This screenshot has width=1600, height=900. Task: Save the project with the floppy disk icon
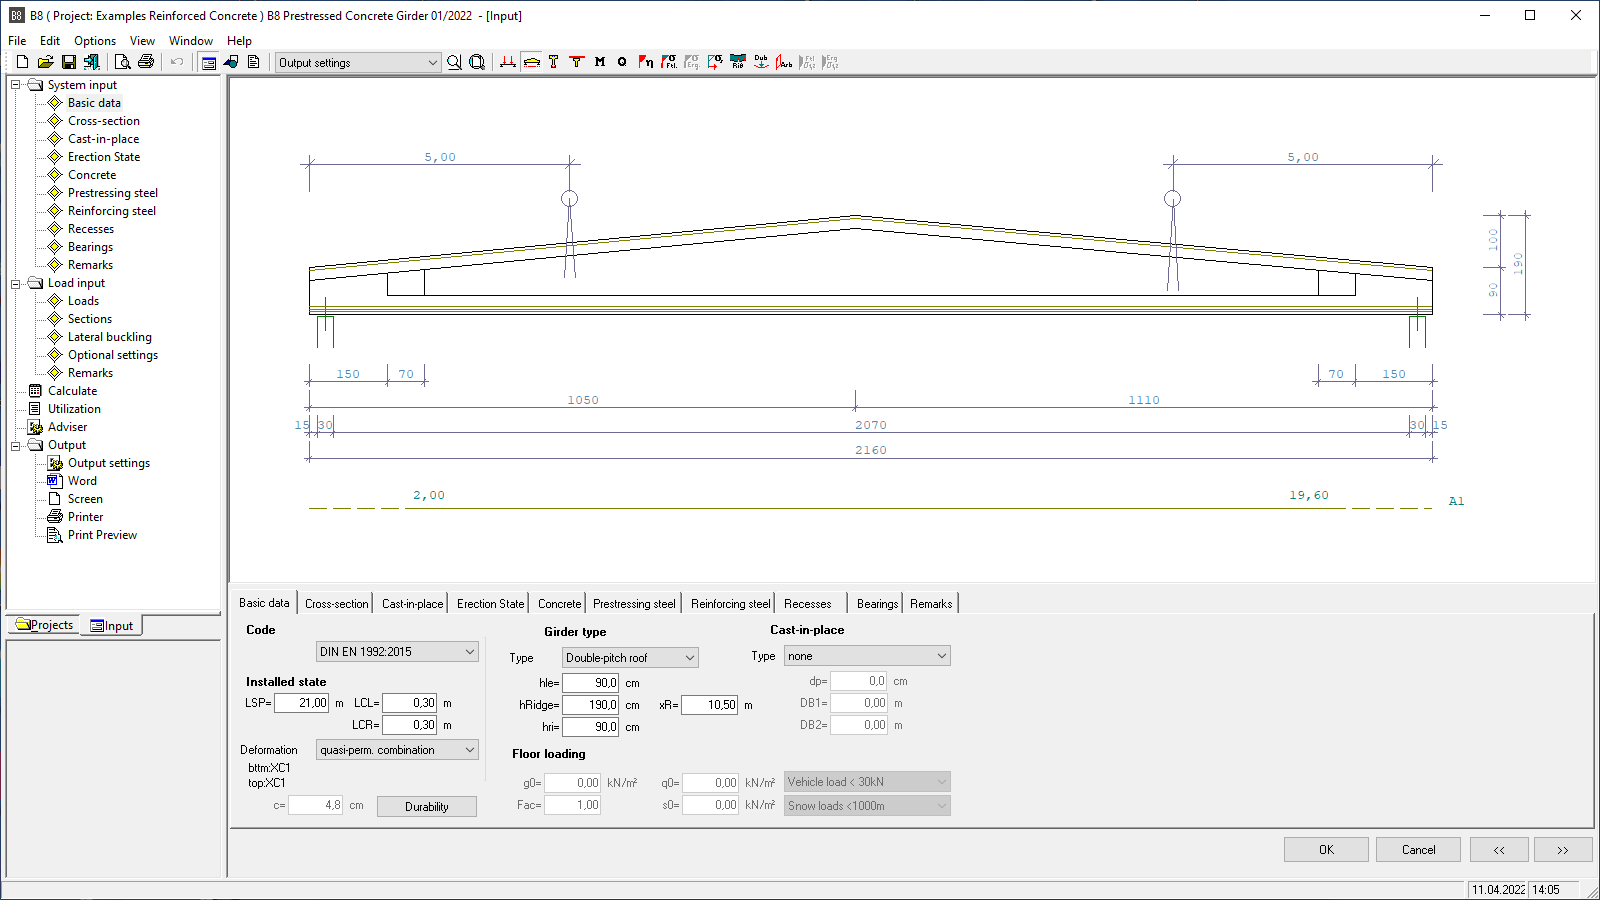click(68, 62)
